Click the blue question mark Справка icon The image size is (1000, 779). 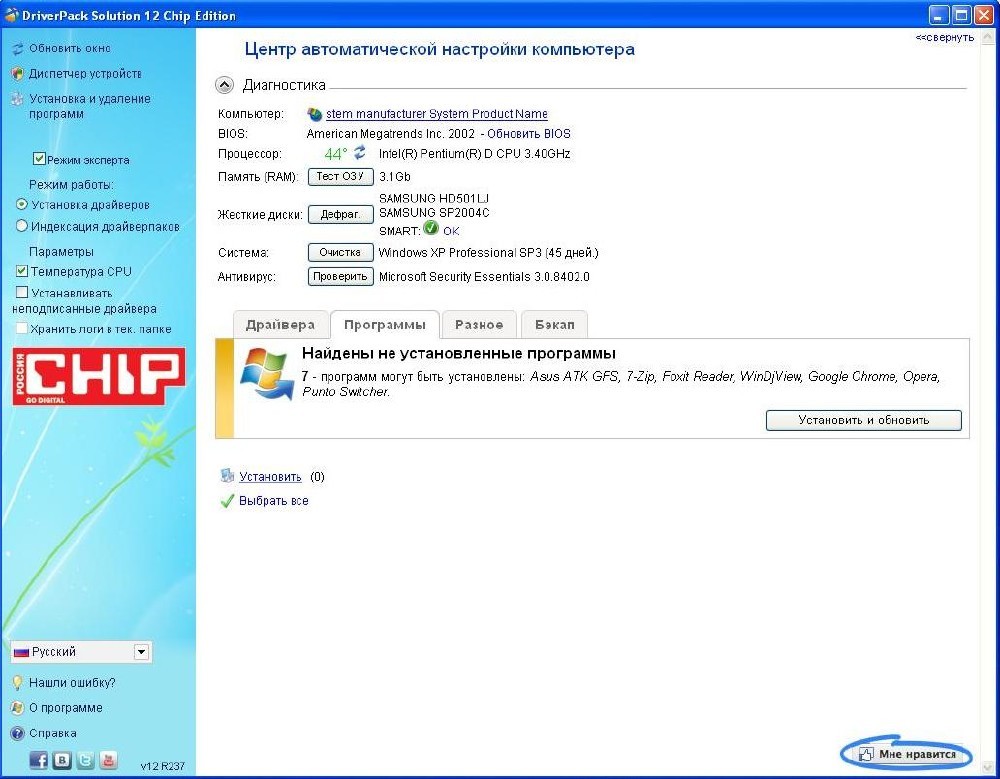click(17, 734)
